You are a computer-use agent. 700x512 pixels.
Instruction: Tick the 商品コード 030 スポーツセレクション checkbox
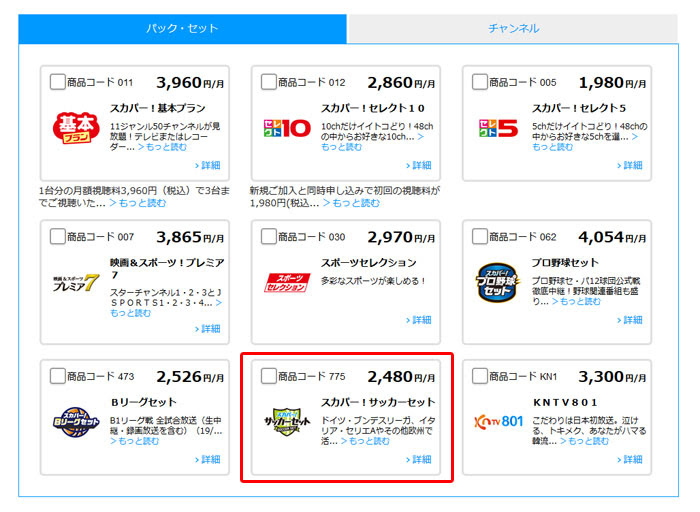(x=269, y=237)
